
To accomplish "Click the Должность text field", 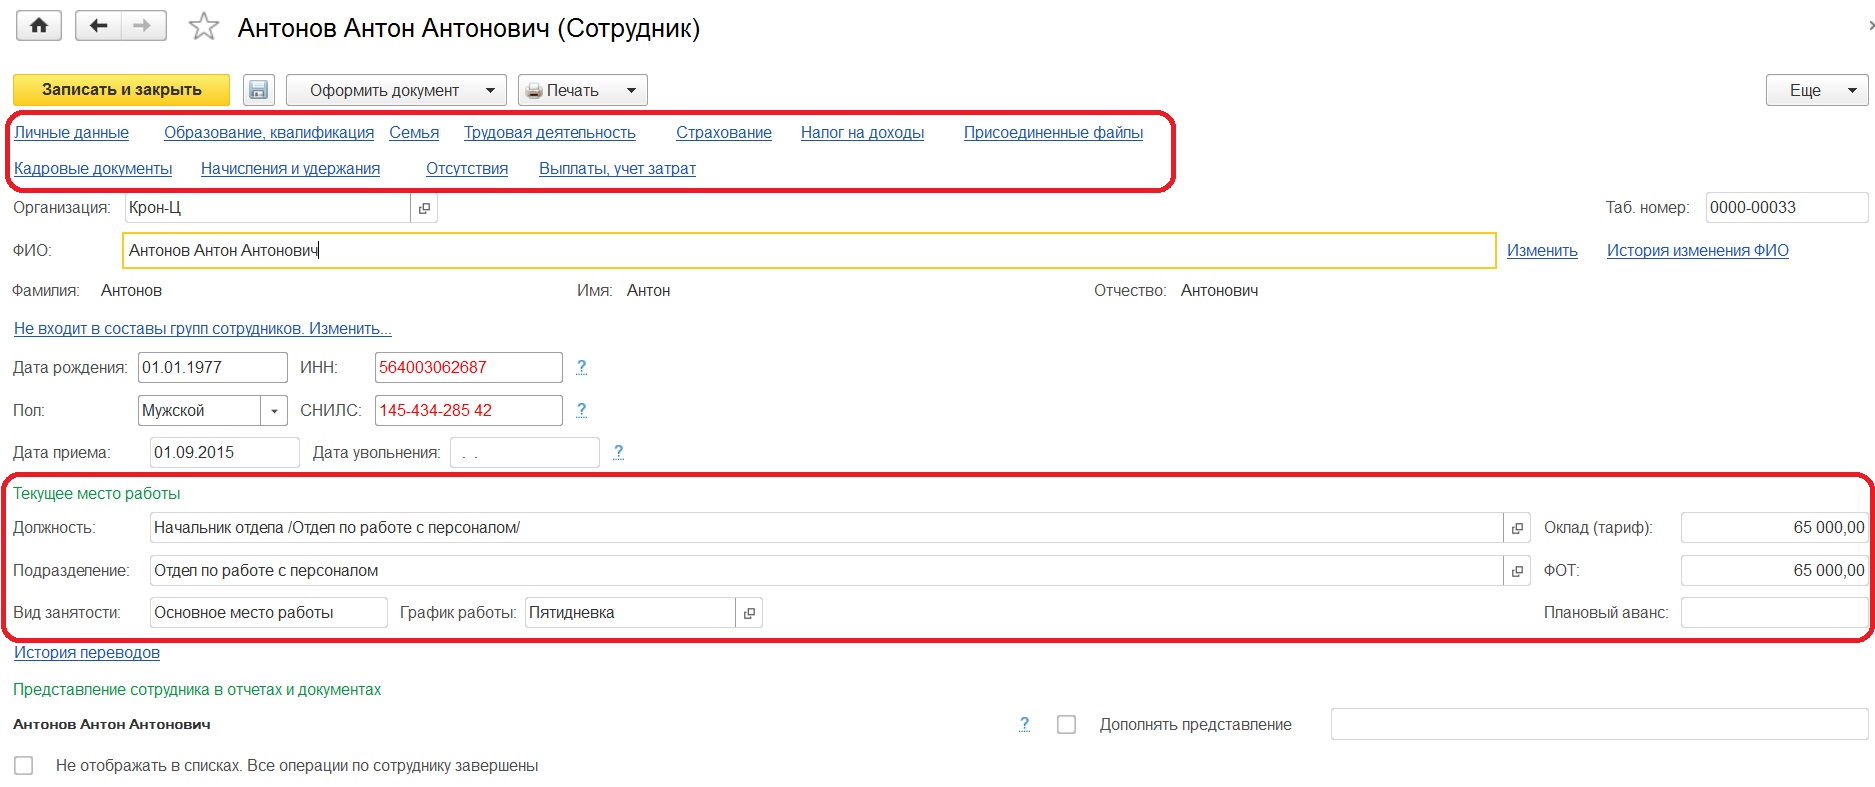I will pyautogui.click(x=827, y=528).
